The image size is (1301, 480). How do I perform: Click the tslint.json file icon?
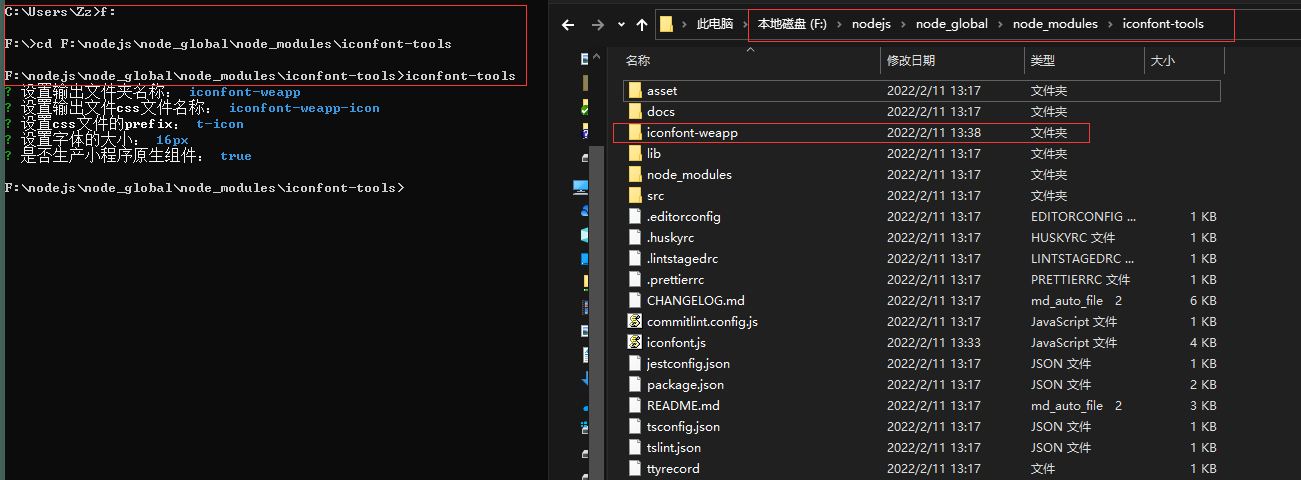(635, 448)
